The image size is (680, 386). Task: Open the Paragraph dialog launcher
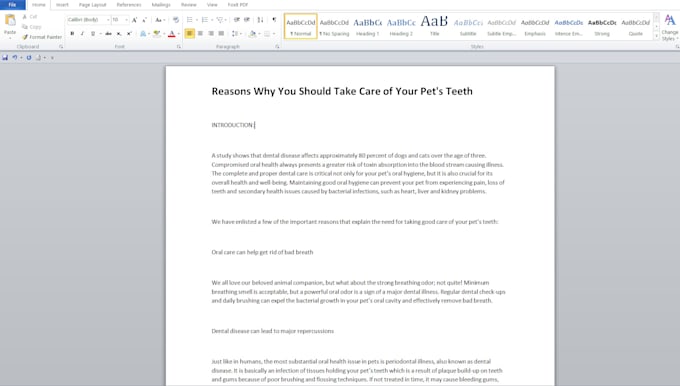tap(277, 46)
